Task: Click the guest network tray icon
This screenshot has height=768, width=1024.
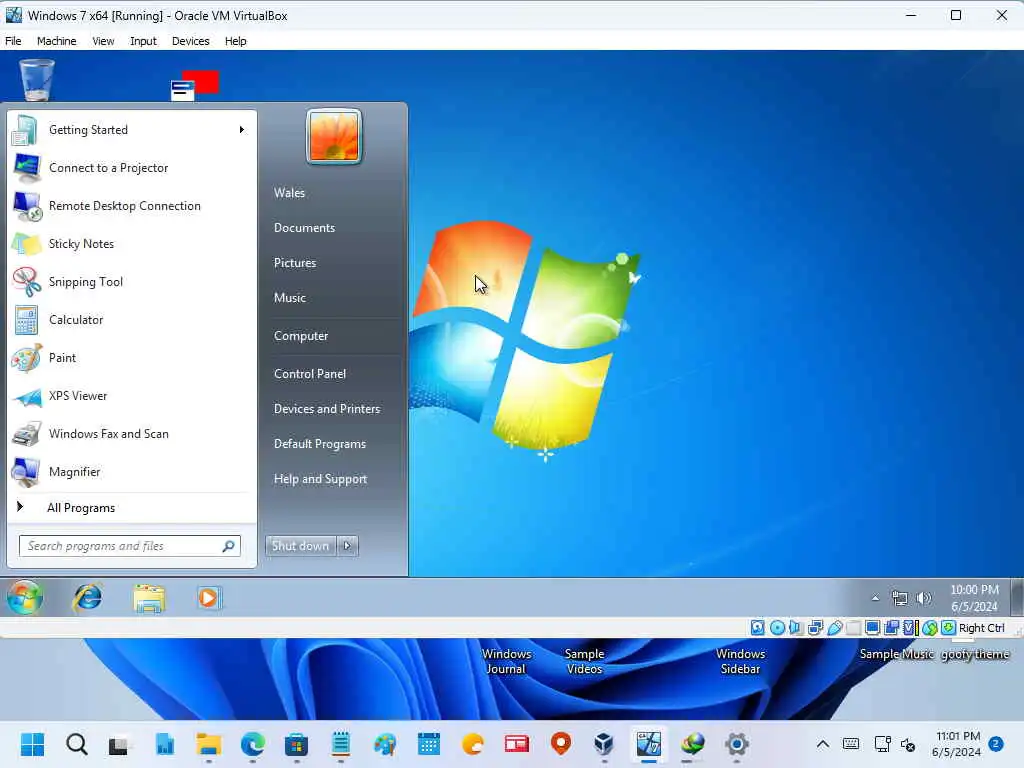Action: click(x=900, y=598)
